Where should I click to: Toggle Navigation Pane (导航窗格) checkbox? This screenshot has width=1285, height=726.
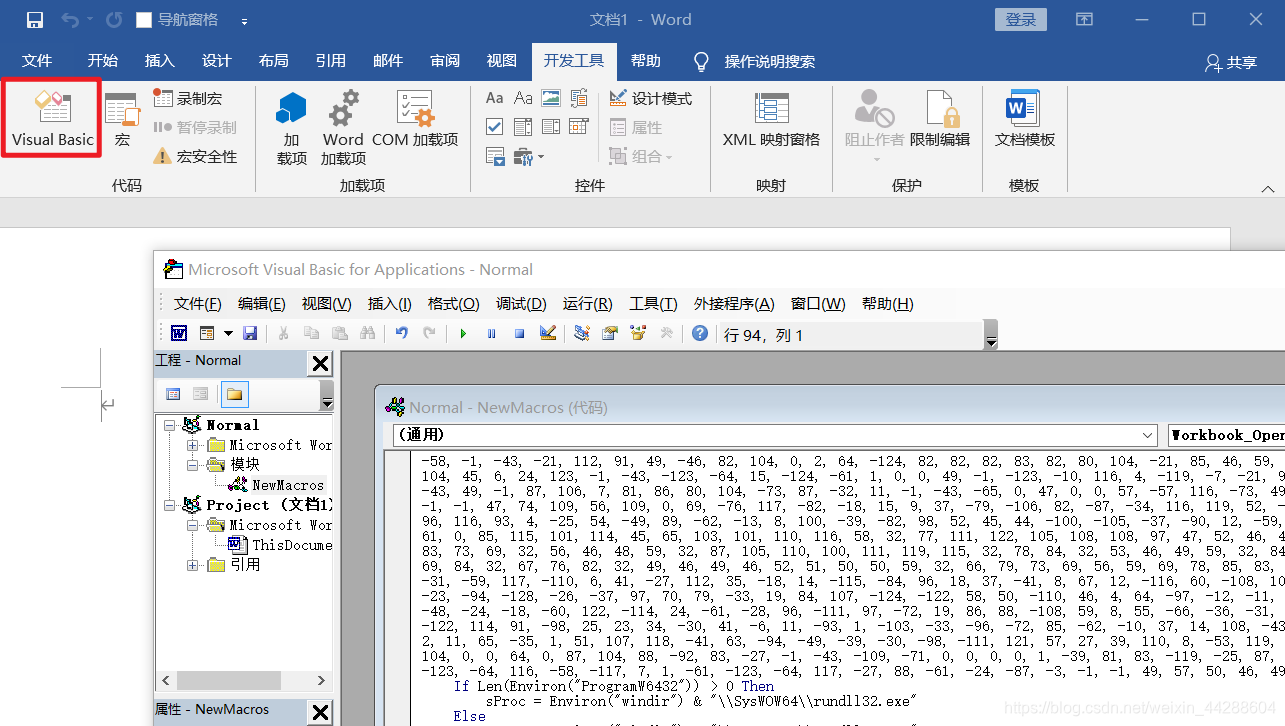(144, 20)
